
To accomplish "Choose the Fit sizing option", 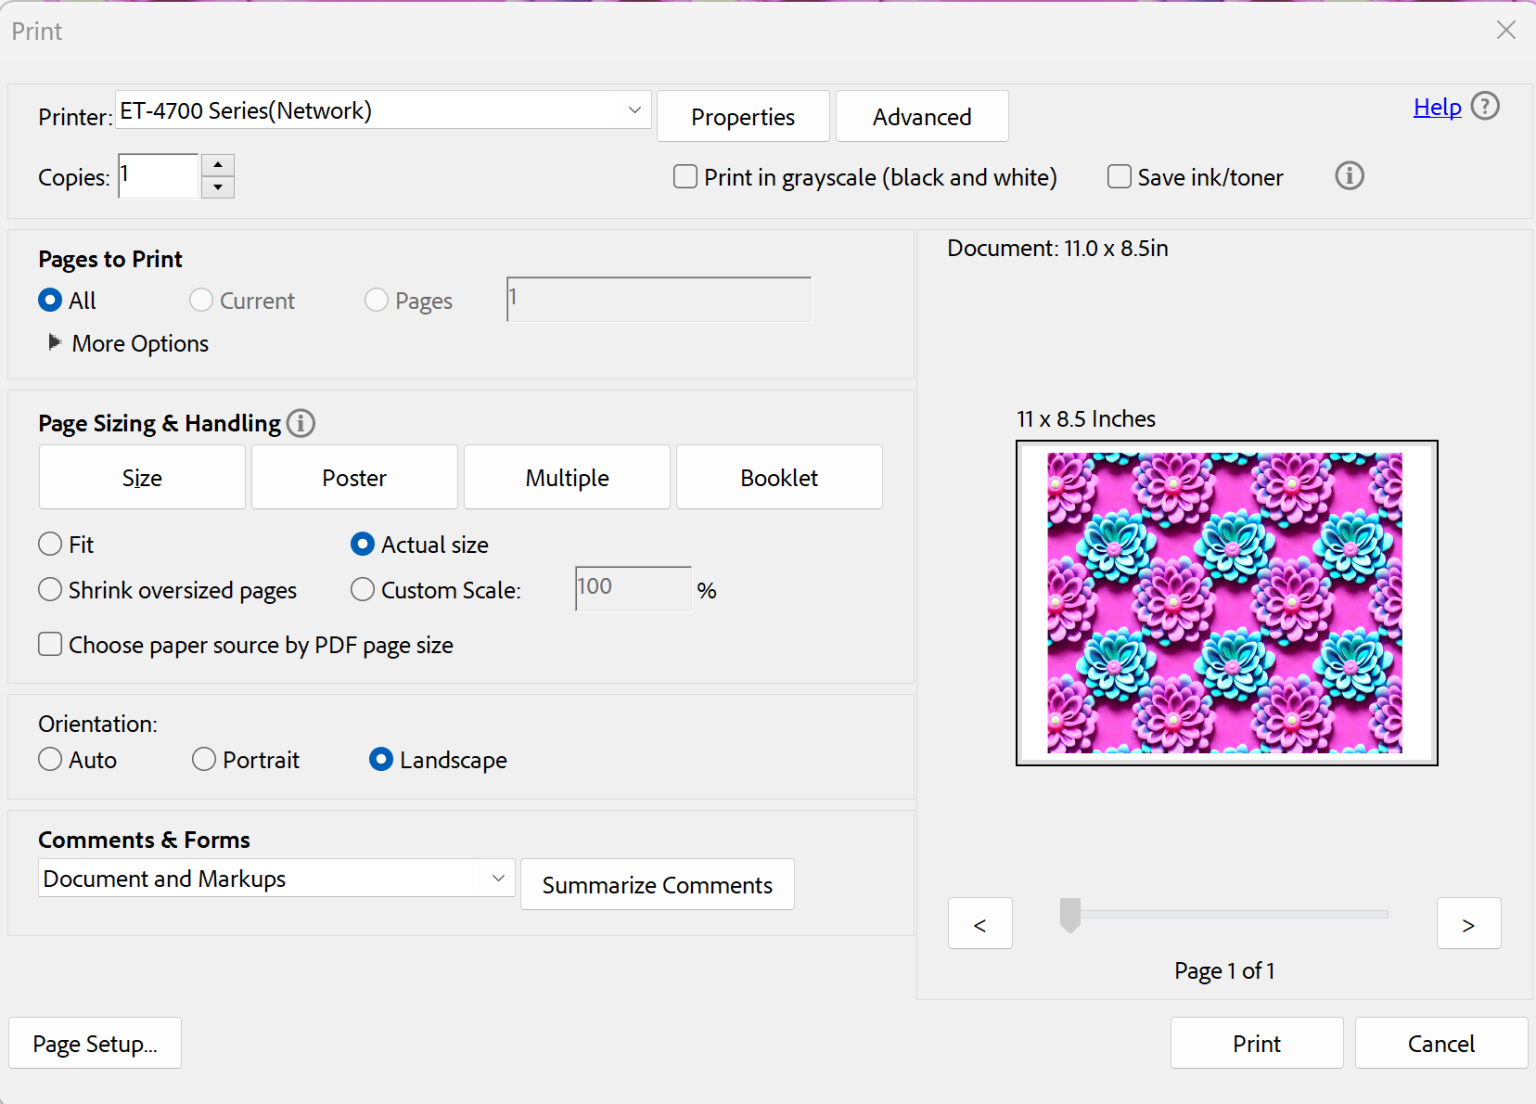I will (50, 544).
